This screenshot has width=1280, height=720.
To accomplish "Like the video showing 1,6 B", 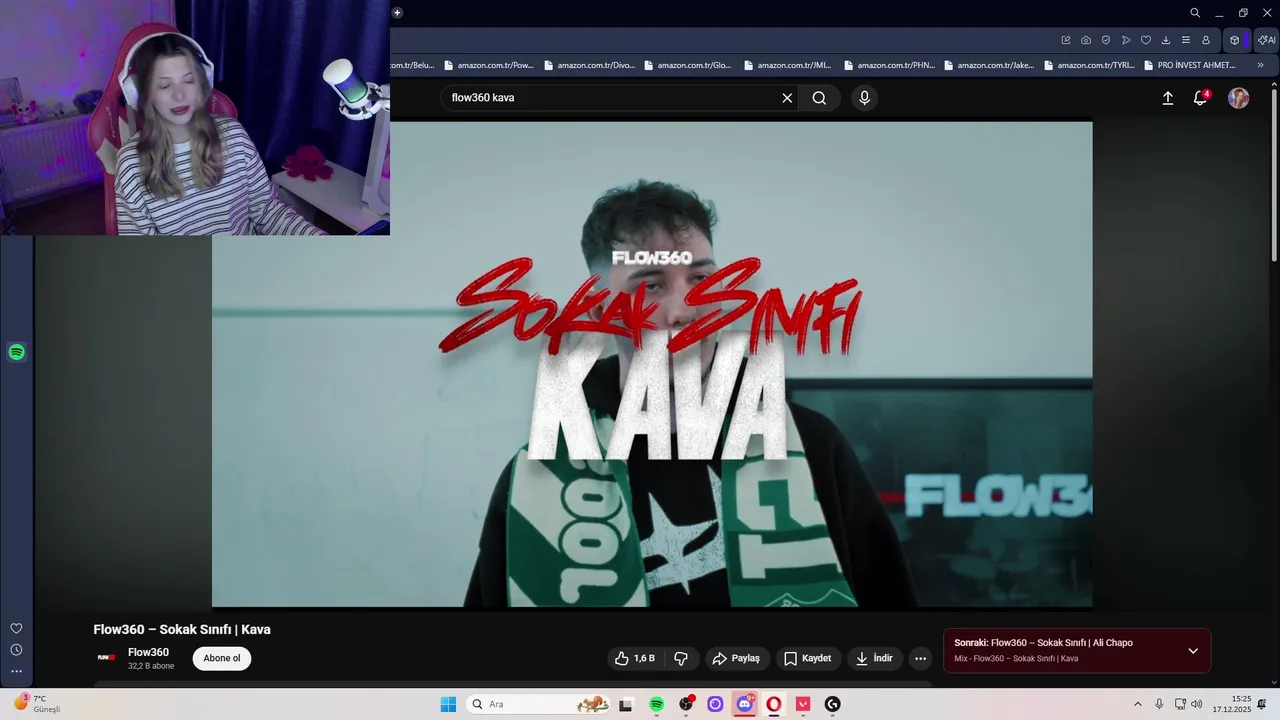I will click(634, 658).
